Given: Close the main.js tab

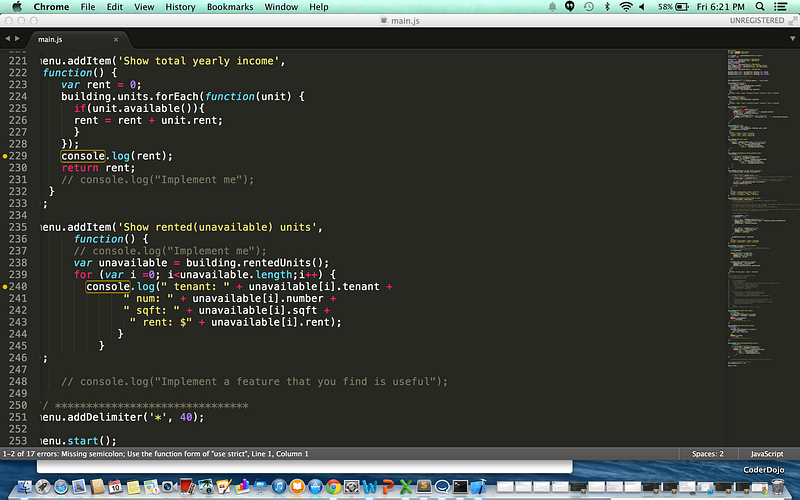Looking at the screenshot, I should (x=116, y=39).
